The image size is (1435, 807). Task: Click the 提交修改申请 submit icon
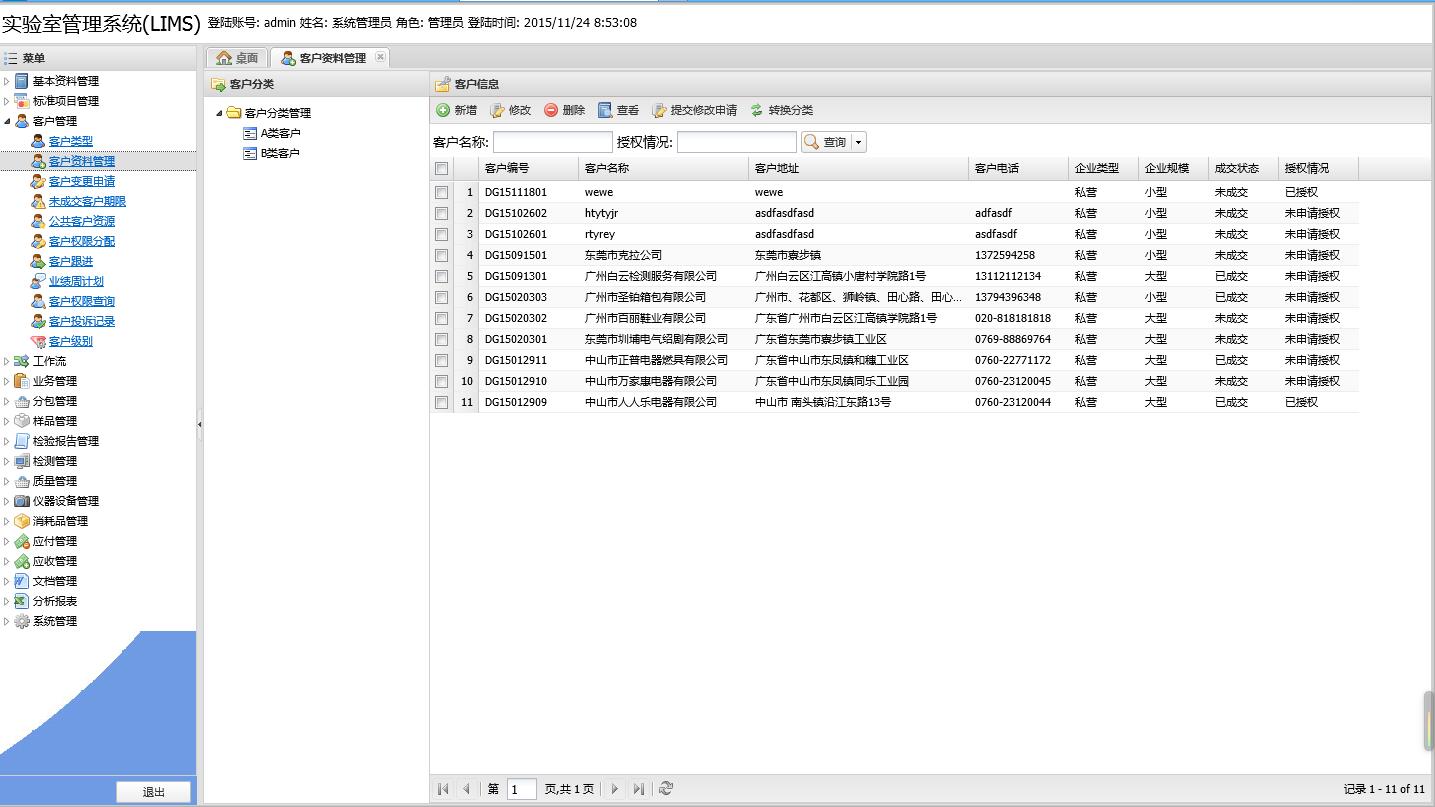(659, 110)
